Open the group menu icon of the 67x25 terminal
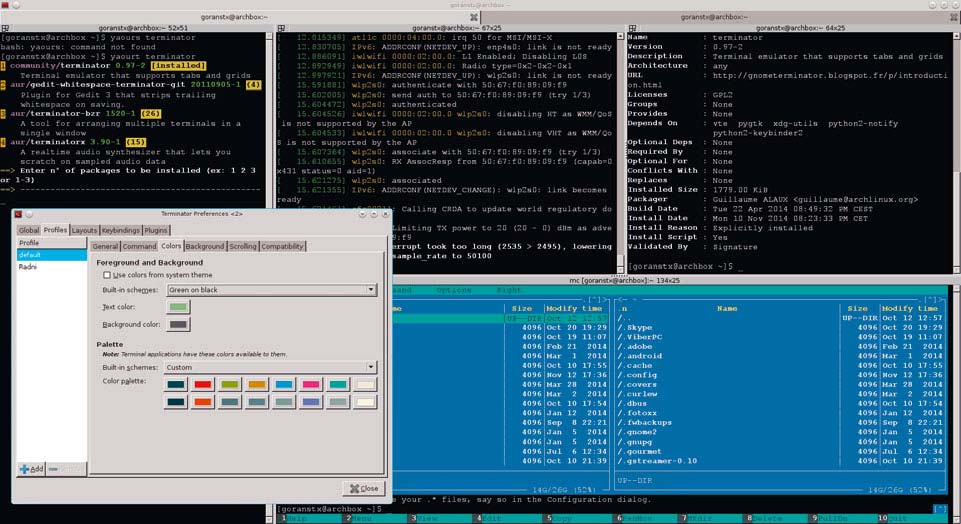This screenshot has width=961, height=524. click(x=281, y=28)
